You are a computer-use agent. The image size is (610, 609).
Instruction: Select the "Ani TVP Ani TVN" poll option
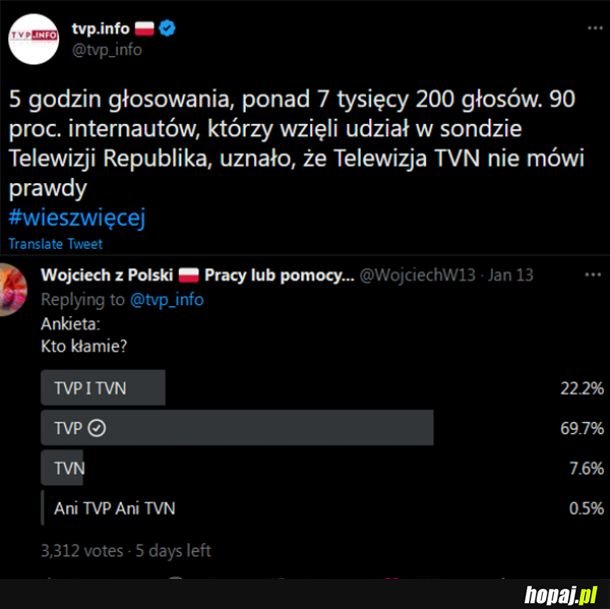pos(114,508)
